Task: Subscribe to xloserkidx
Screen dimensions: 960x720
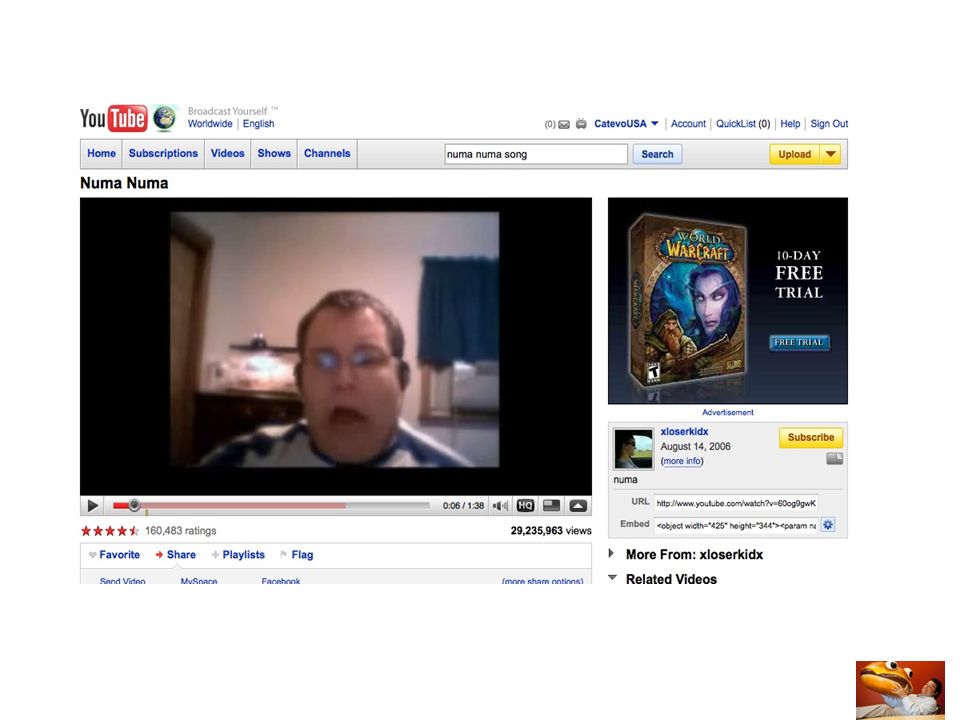Action: (811, 438)
